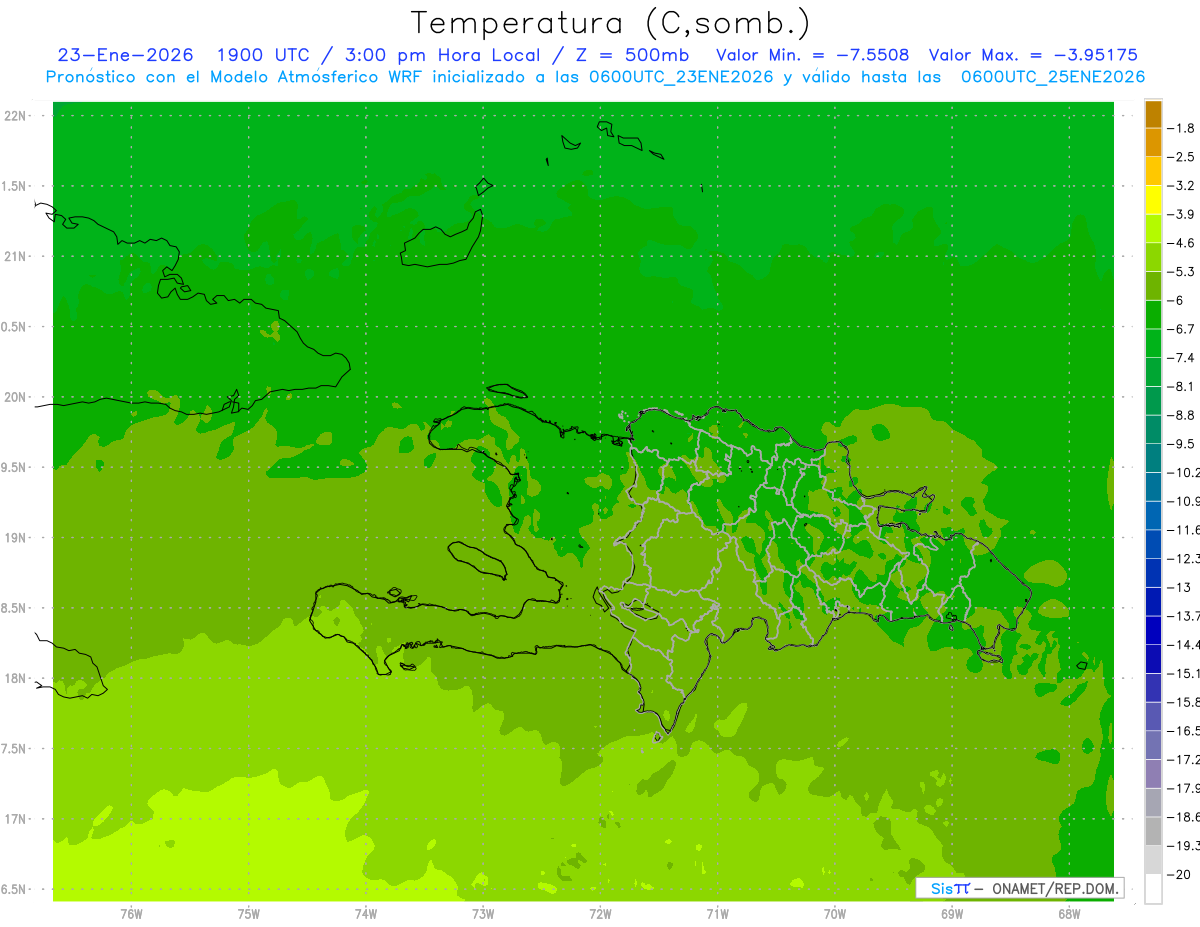
Task: Click the '70W' longitude label
Action: [835, 914]
